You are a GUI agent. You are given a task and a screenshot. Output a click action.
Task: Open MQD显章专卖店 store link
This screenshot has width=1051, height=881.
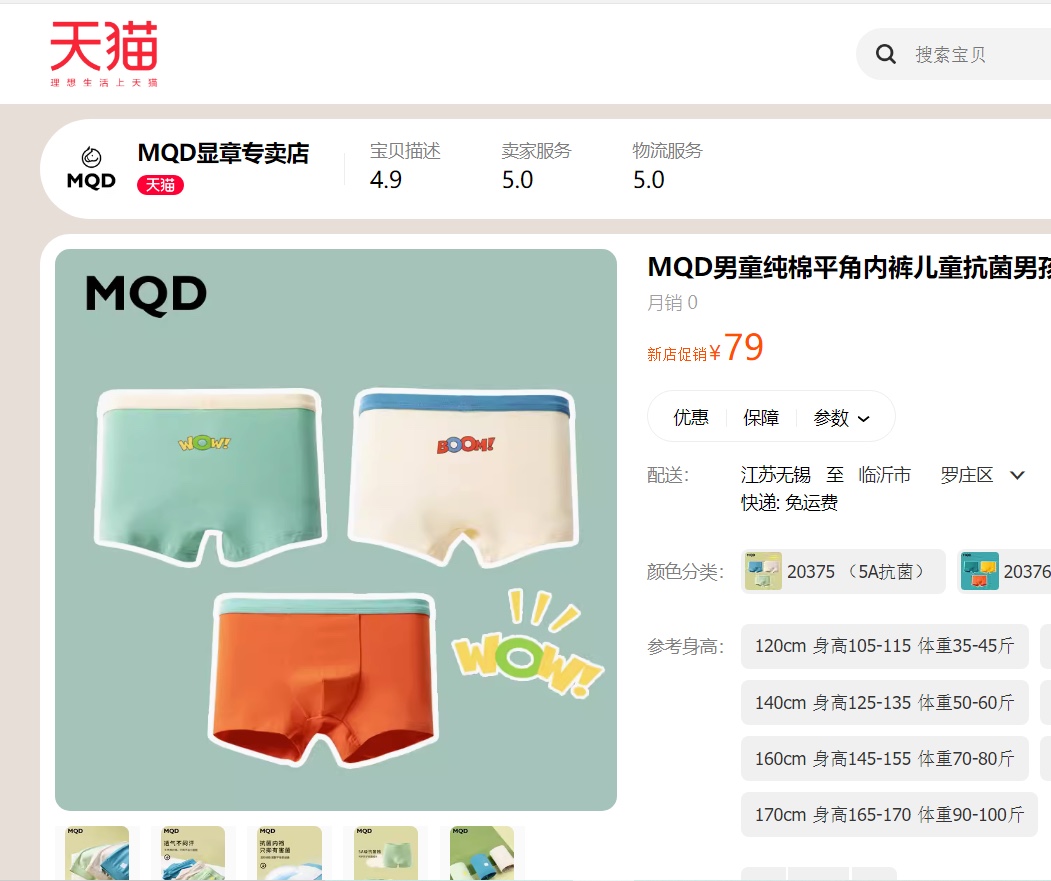pyautogui.click(x=223, y=154)
